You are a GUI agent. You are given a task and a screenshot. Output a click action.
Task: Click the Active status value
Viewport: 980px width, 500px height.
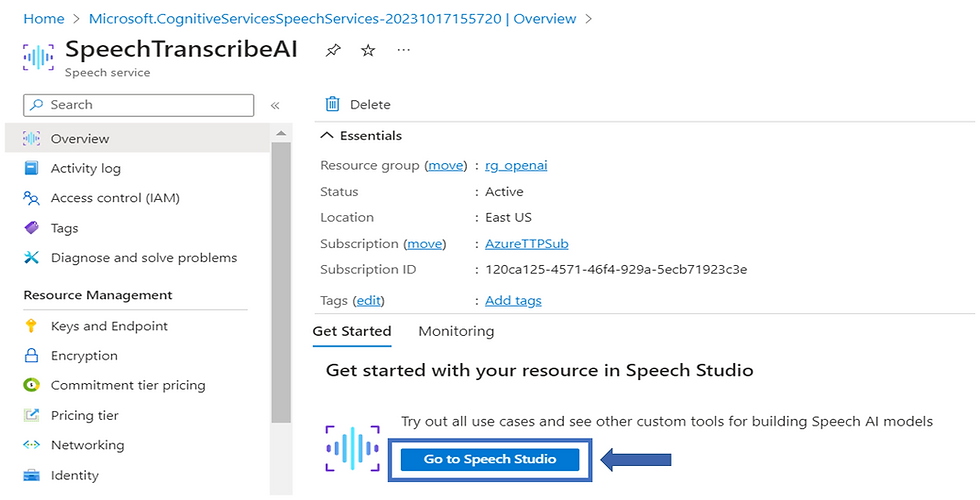(x=504, y=192)
